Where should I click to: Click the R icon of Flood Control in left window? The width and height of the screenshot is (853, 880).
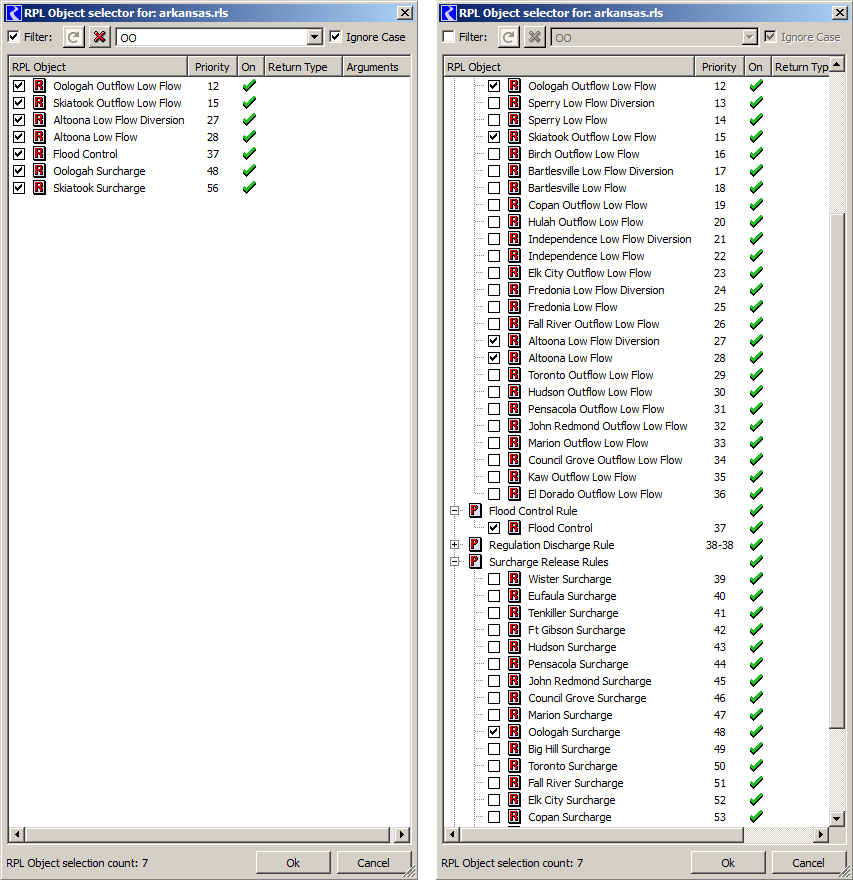pyautogui.click(x=39, y=154)
